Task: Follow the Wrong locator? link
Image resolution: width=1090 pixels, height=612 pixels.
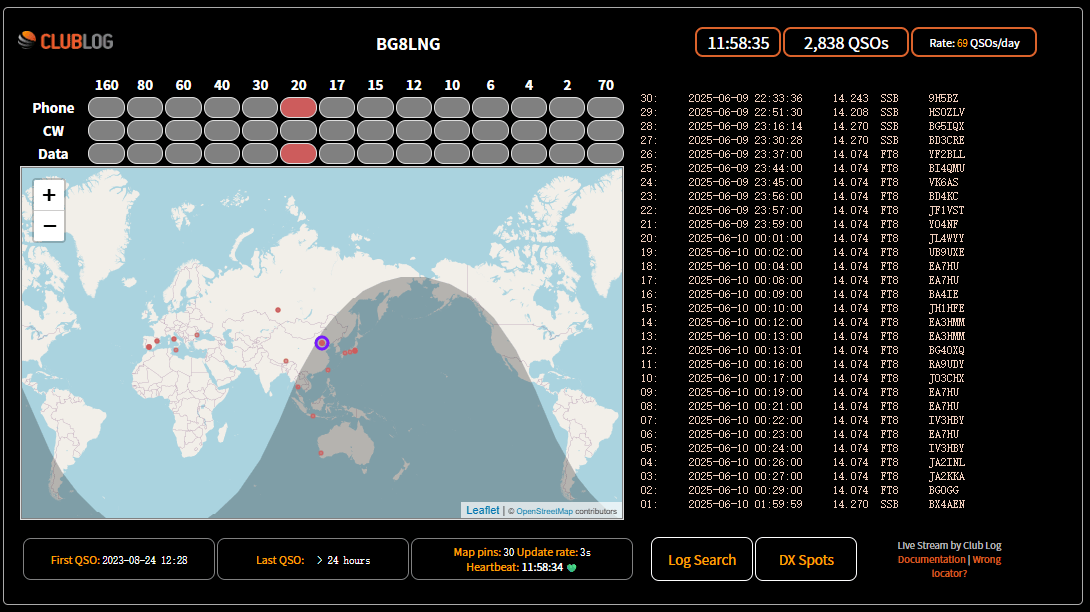Action: click(x=968, y=566)
